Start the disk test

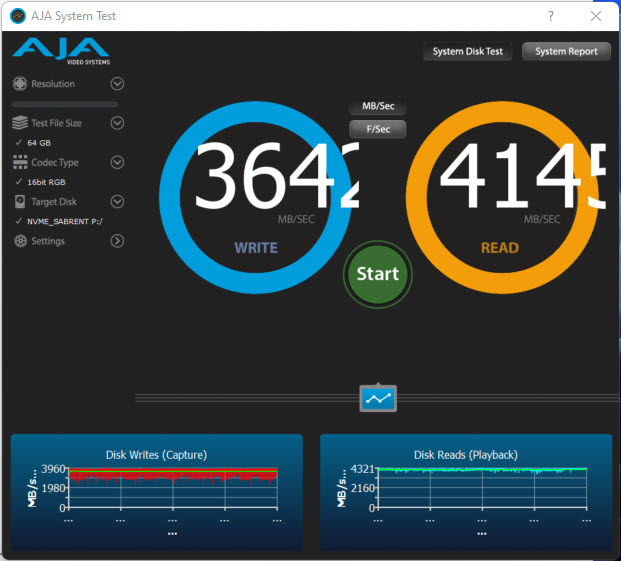tap(378, 274)
